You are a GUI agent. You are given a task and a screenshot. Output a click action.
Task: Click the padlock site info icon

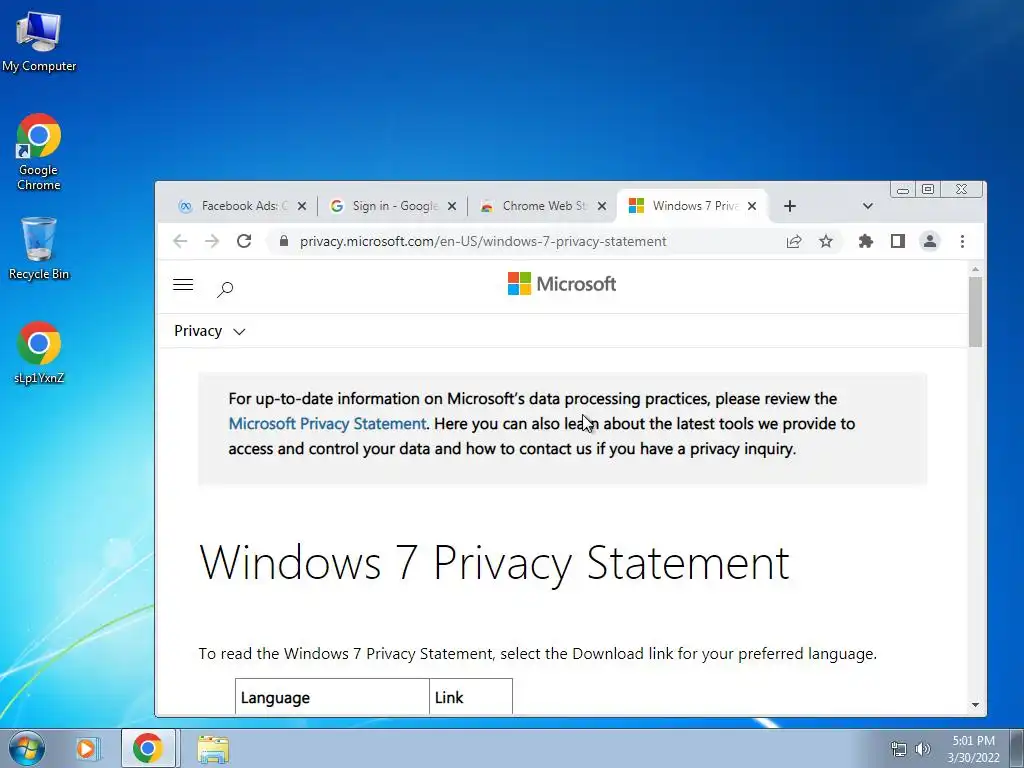click(x=283, y=241)
